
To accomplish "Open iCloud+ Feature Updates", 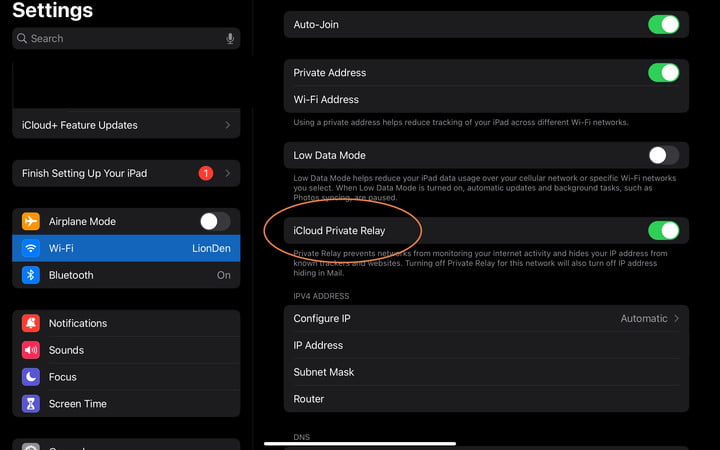I will click(x=126, y=125).
